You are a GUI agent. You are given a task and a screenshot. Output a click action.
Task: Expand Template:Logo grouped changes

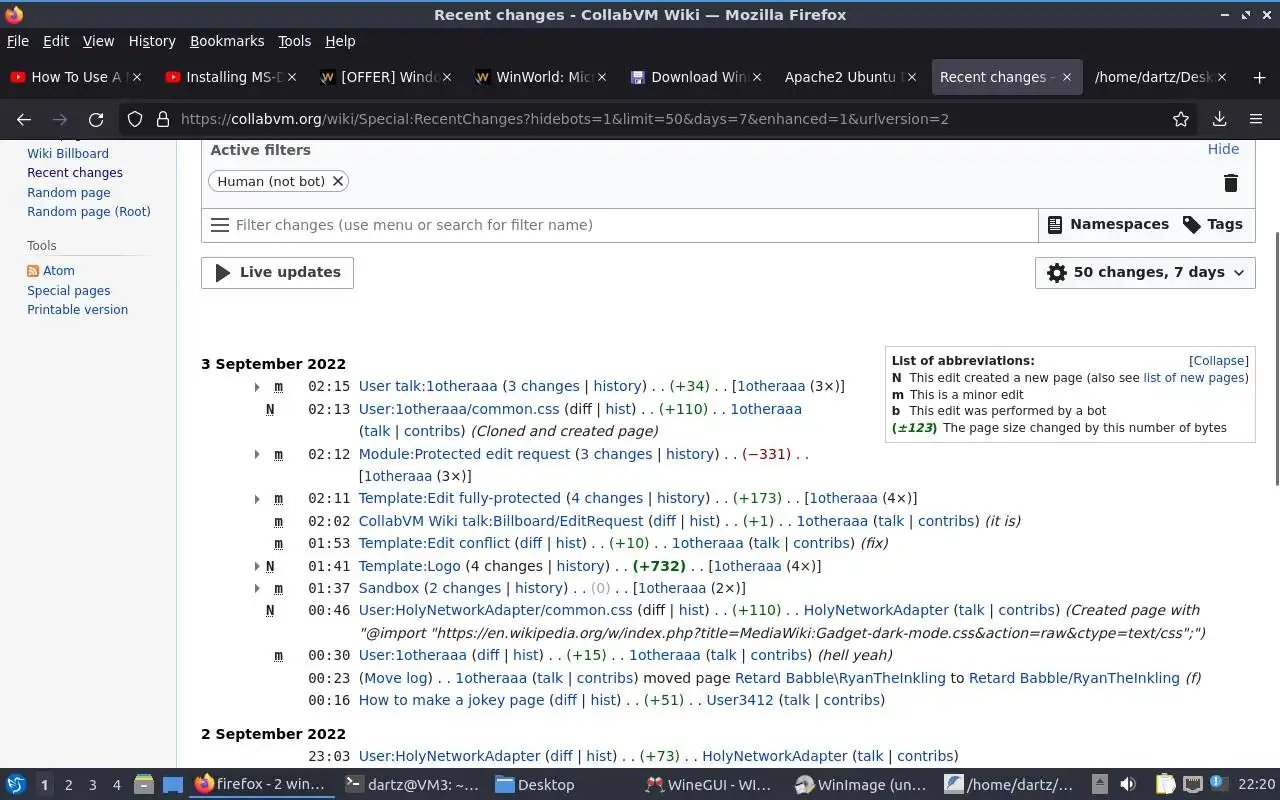coord(257,566)
